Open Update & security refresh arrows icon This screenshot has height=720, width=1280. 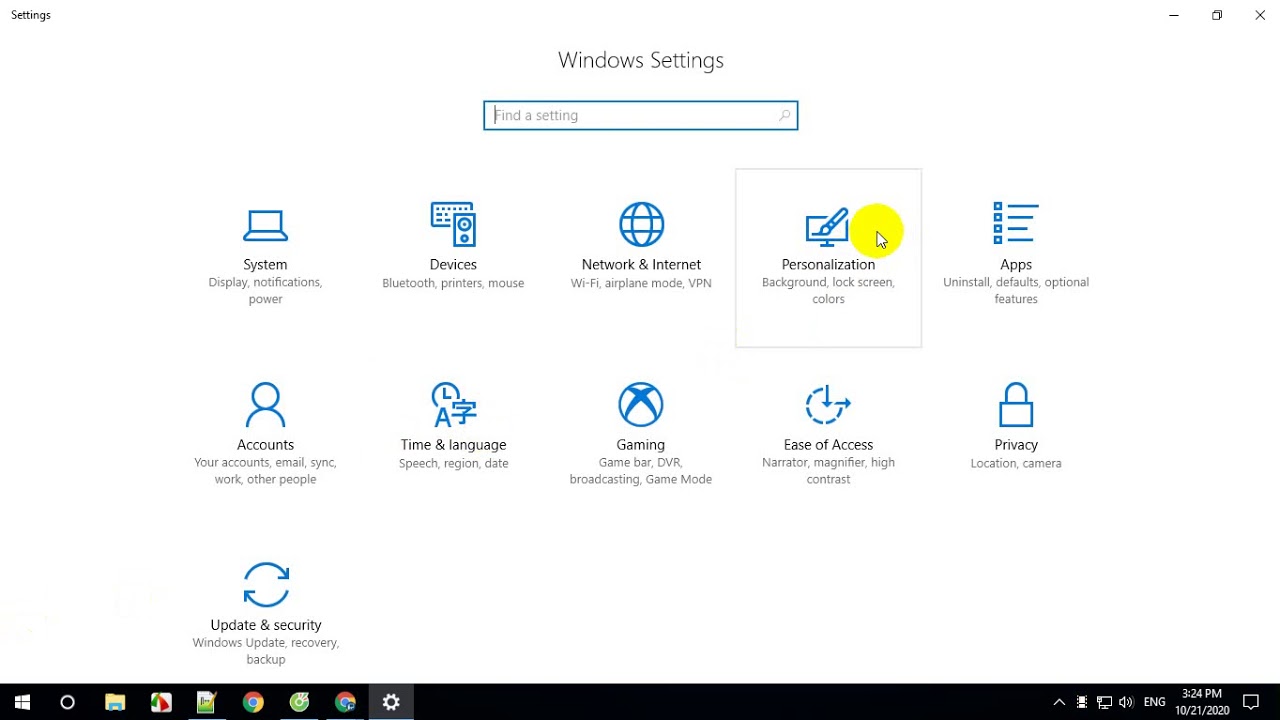click(266, 585)
